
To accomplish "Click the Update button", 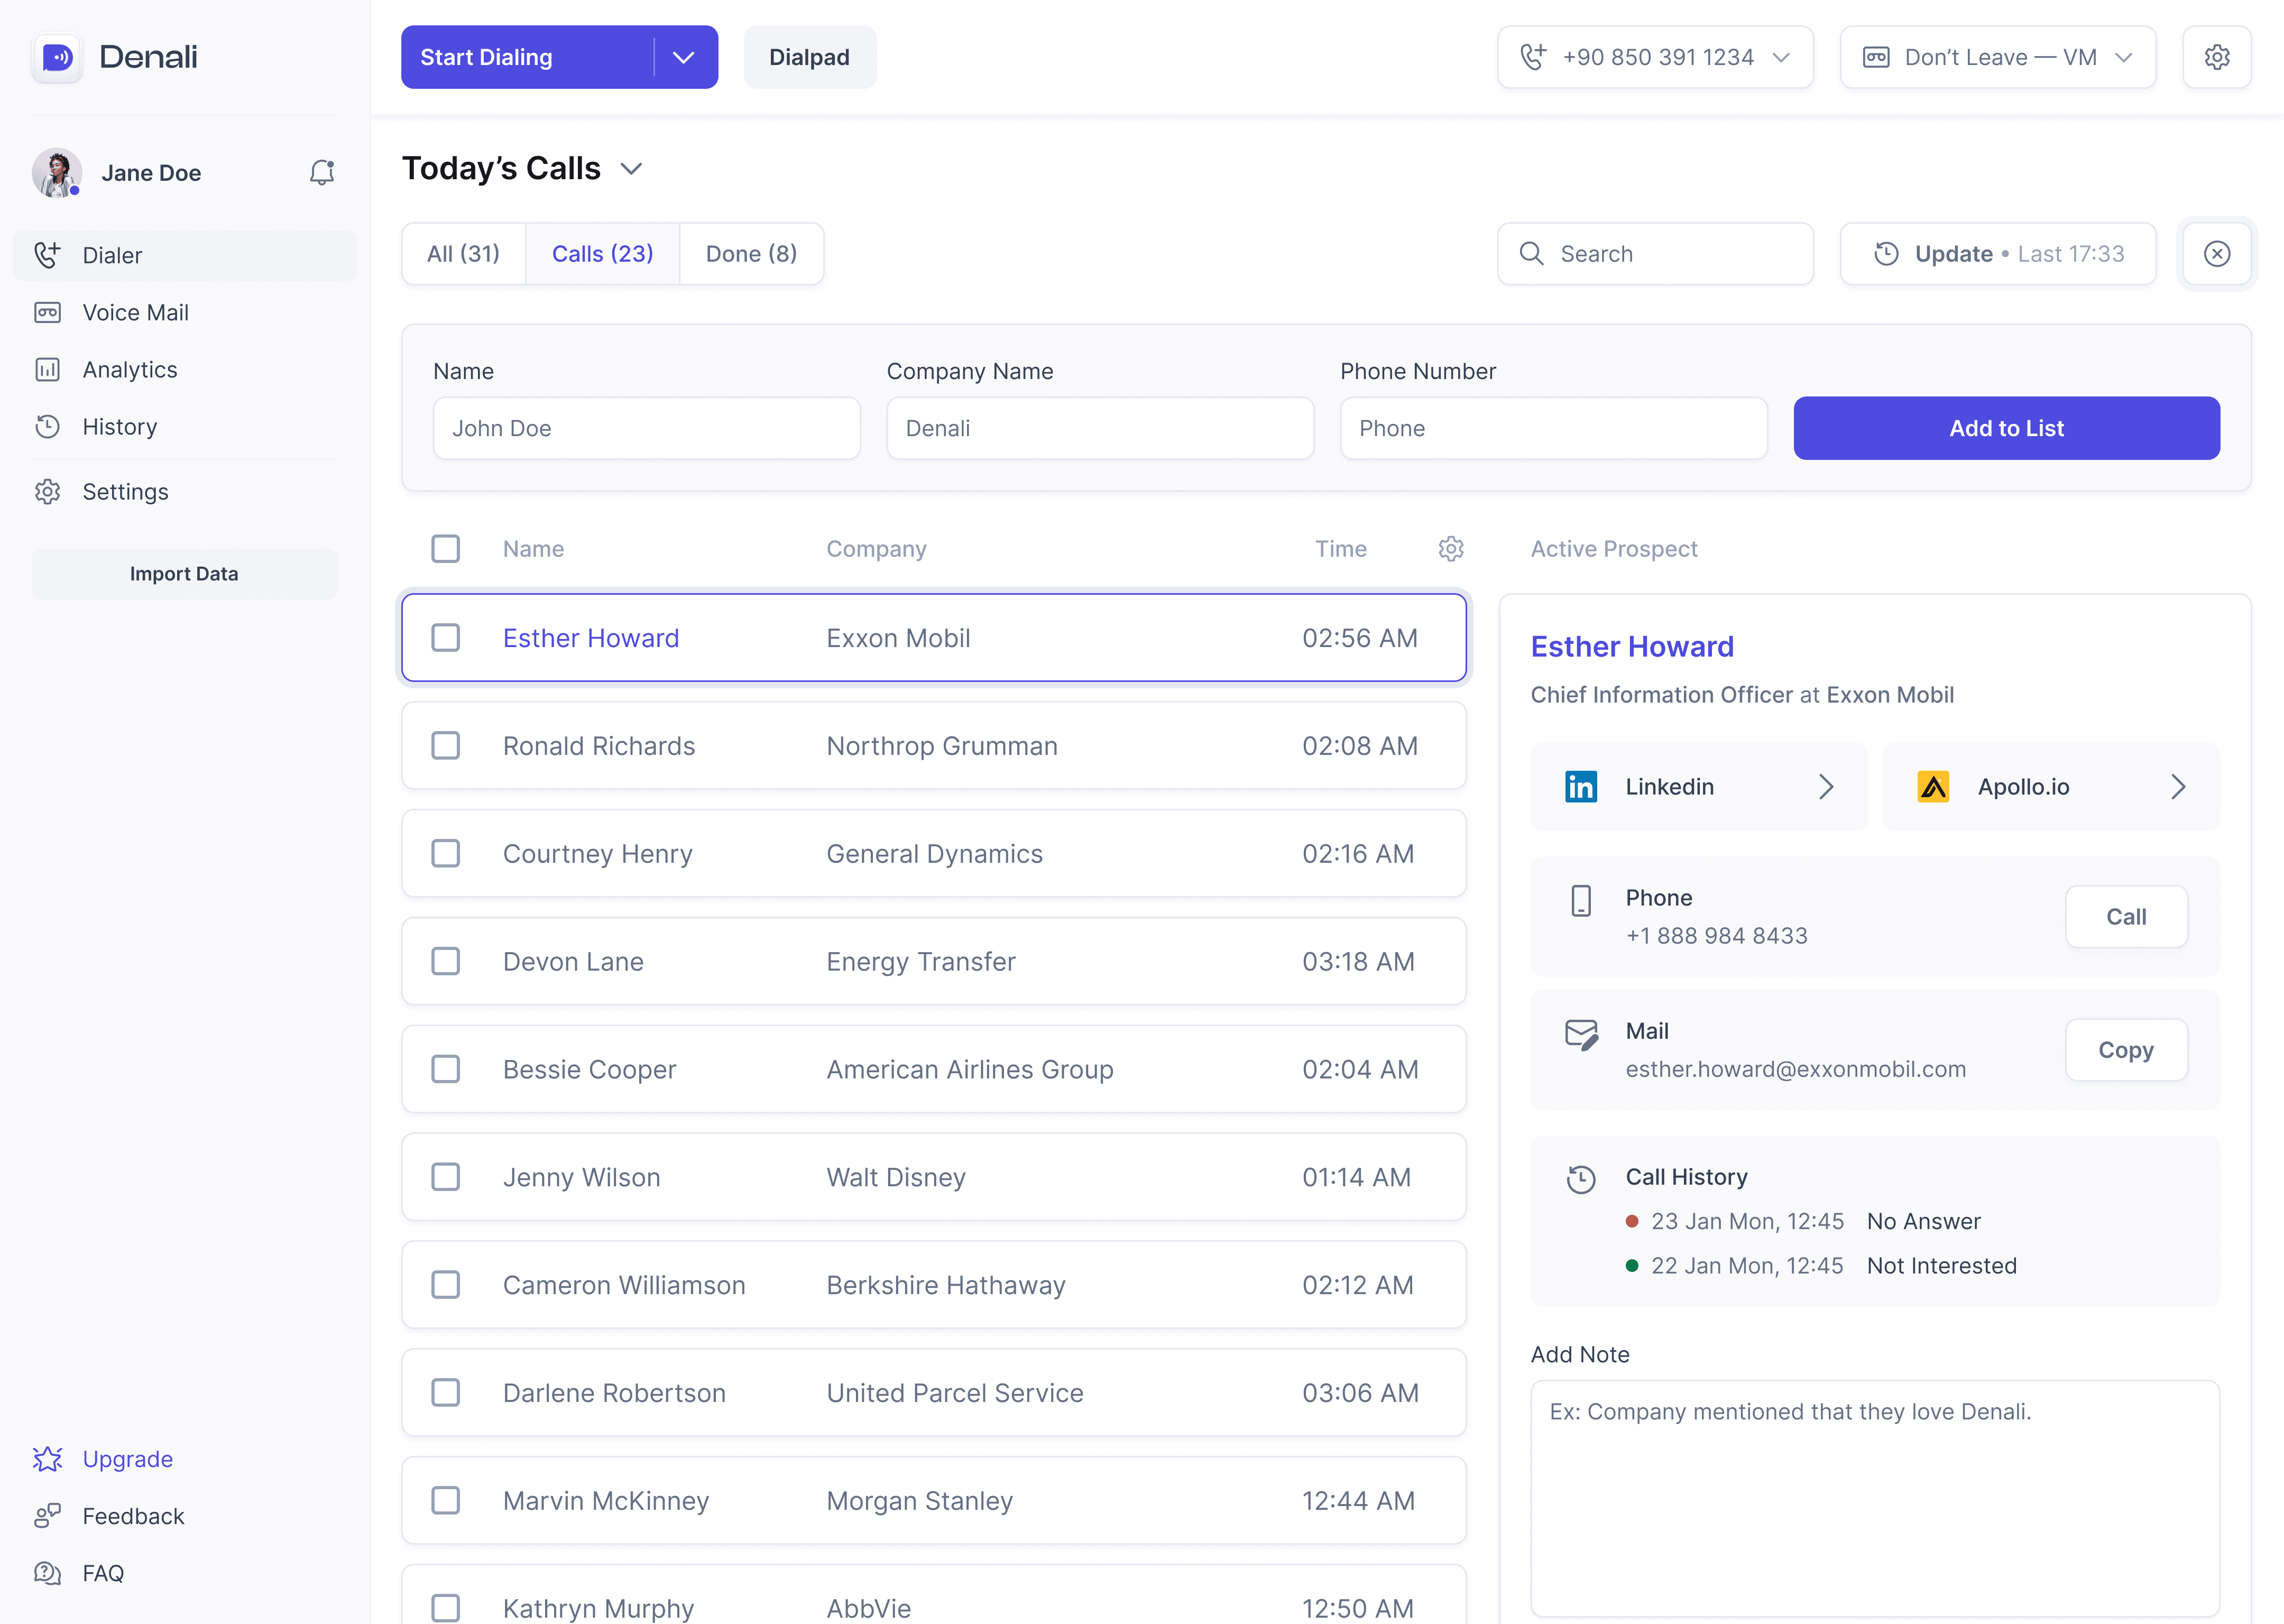I will (1998, 254).
